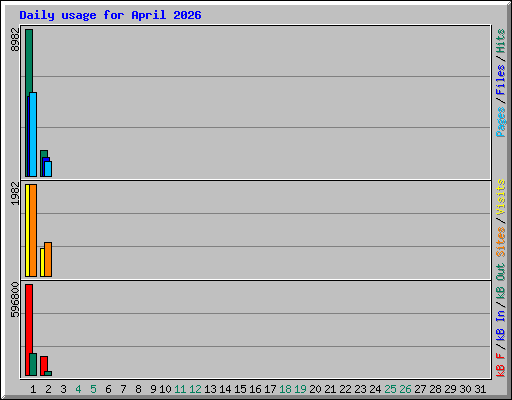Click day 13 on the x-axis
The image size is (512, 400).
(x=210, y=389)
